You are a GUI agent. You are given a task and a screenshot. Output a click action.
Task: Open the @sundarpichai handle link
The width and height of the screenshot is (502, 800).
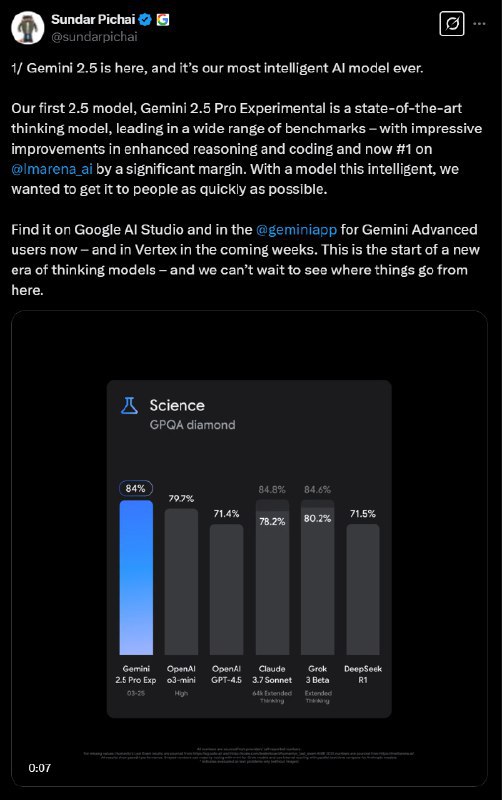click(94, 37)
